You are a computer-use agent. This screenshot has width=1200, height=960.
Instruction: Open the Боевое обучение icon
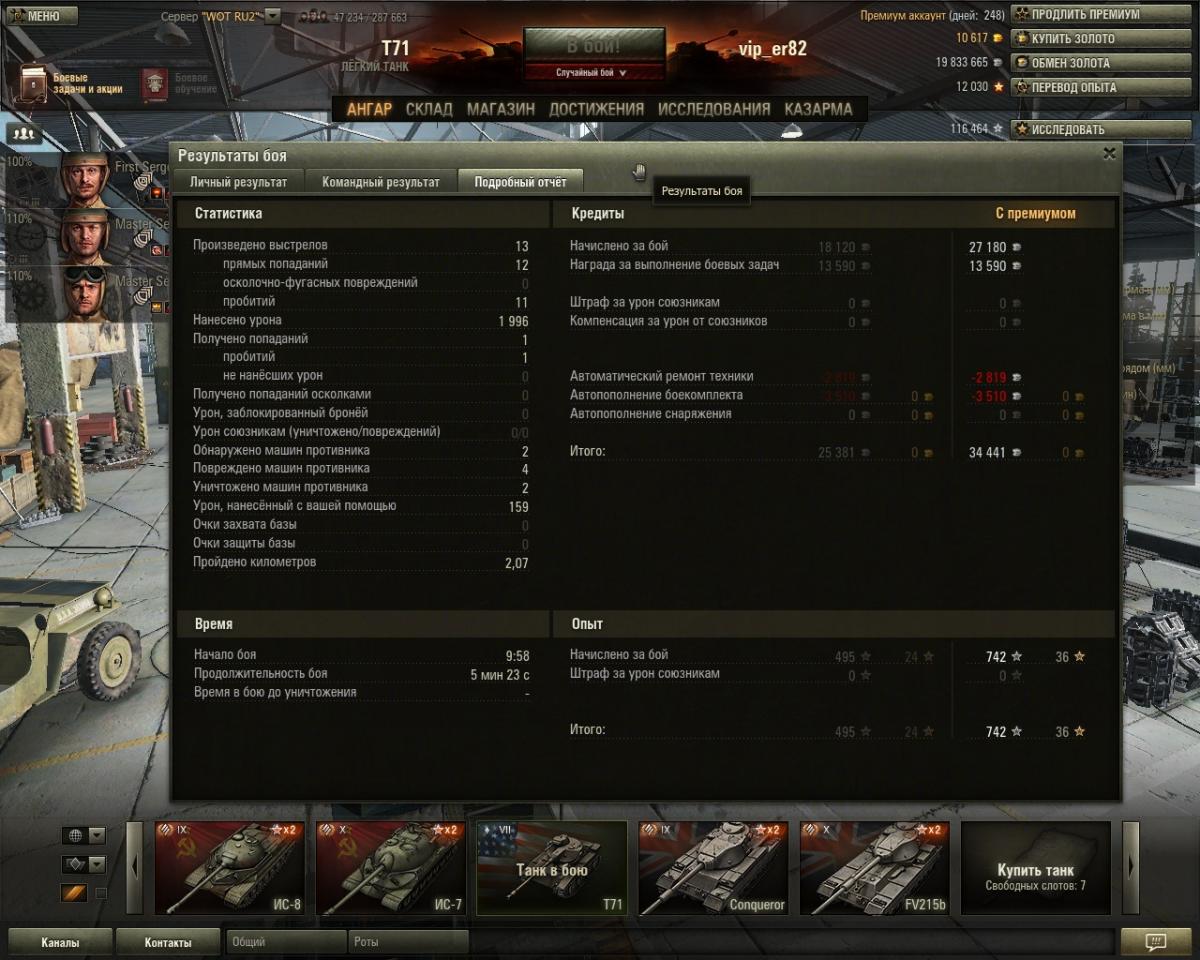click(154, 84)
